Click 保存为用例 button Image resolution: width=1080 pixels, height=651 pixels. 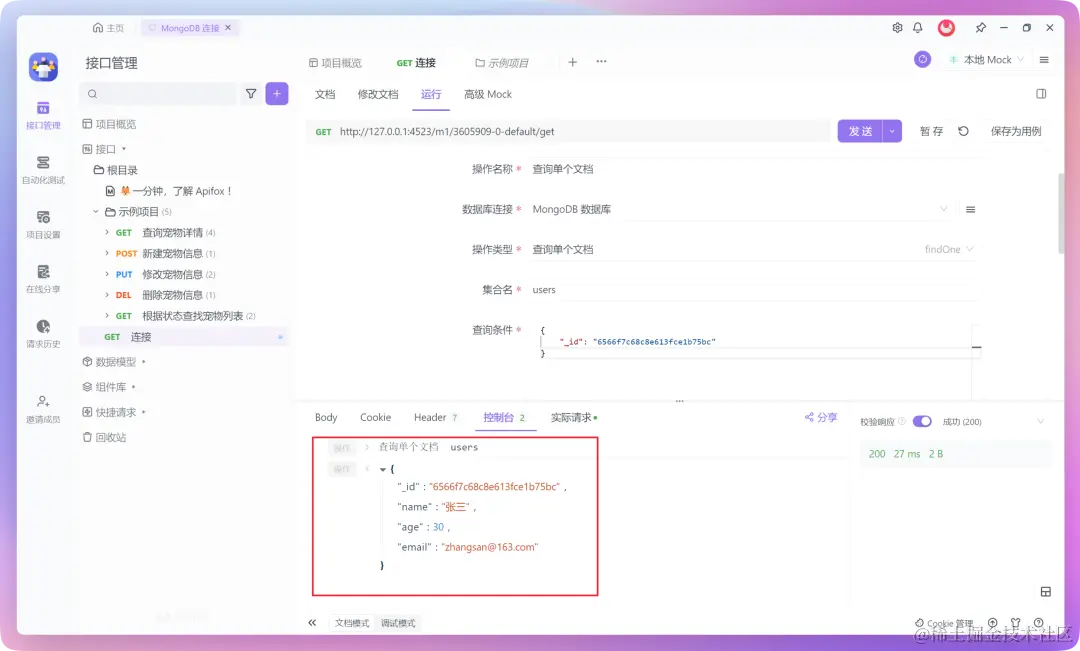click(x=1015, y=131)
